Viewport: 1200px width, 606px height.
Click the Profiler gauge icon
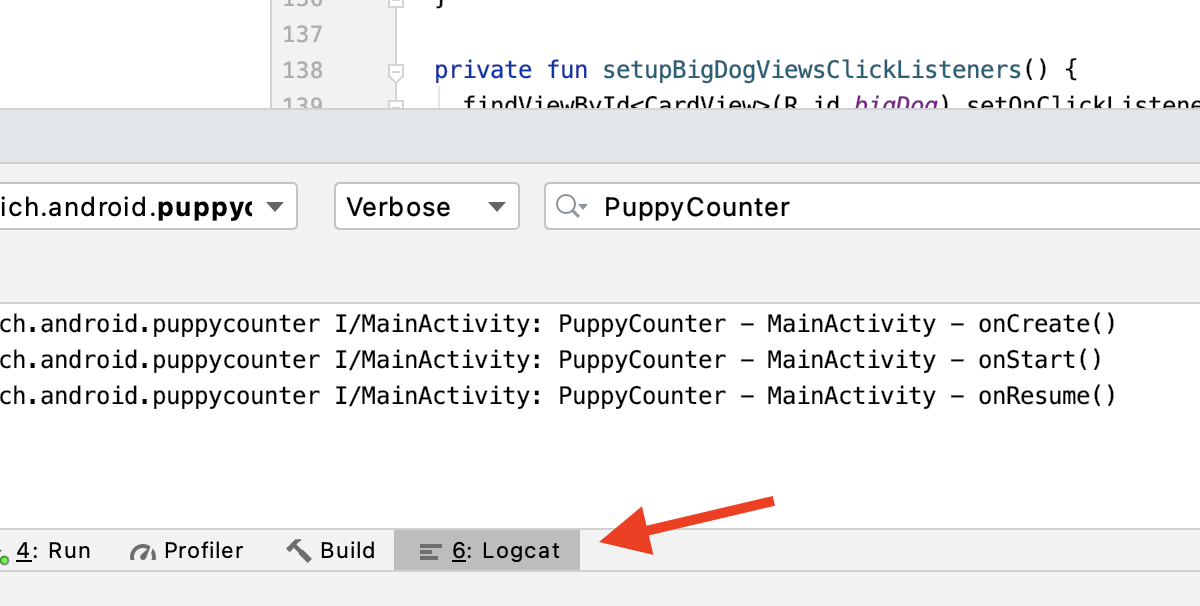pos(143,551)
